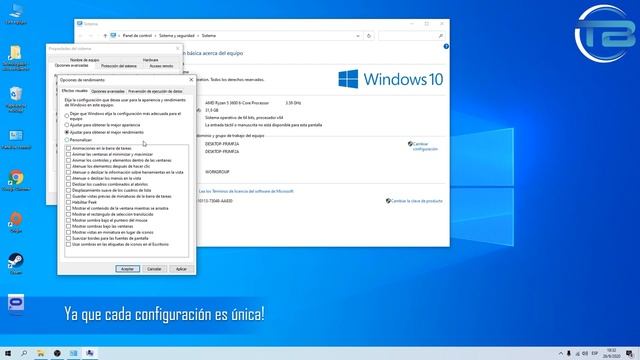Click the blue help icon in the Sistema window
Screen dimensions: 640x360
point(446,47)
